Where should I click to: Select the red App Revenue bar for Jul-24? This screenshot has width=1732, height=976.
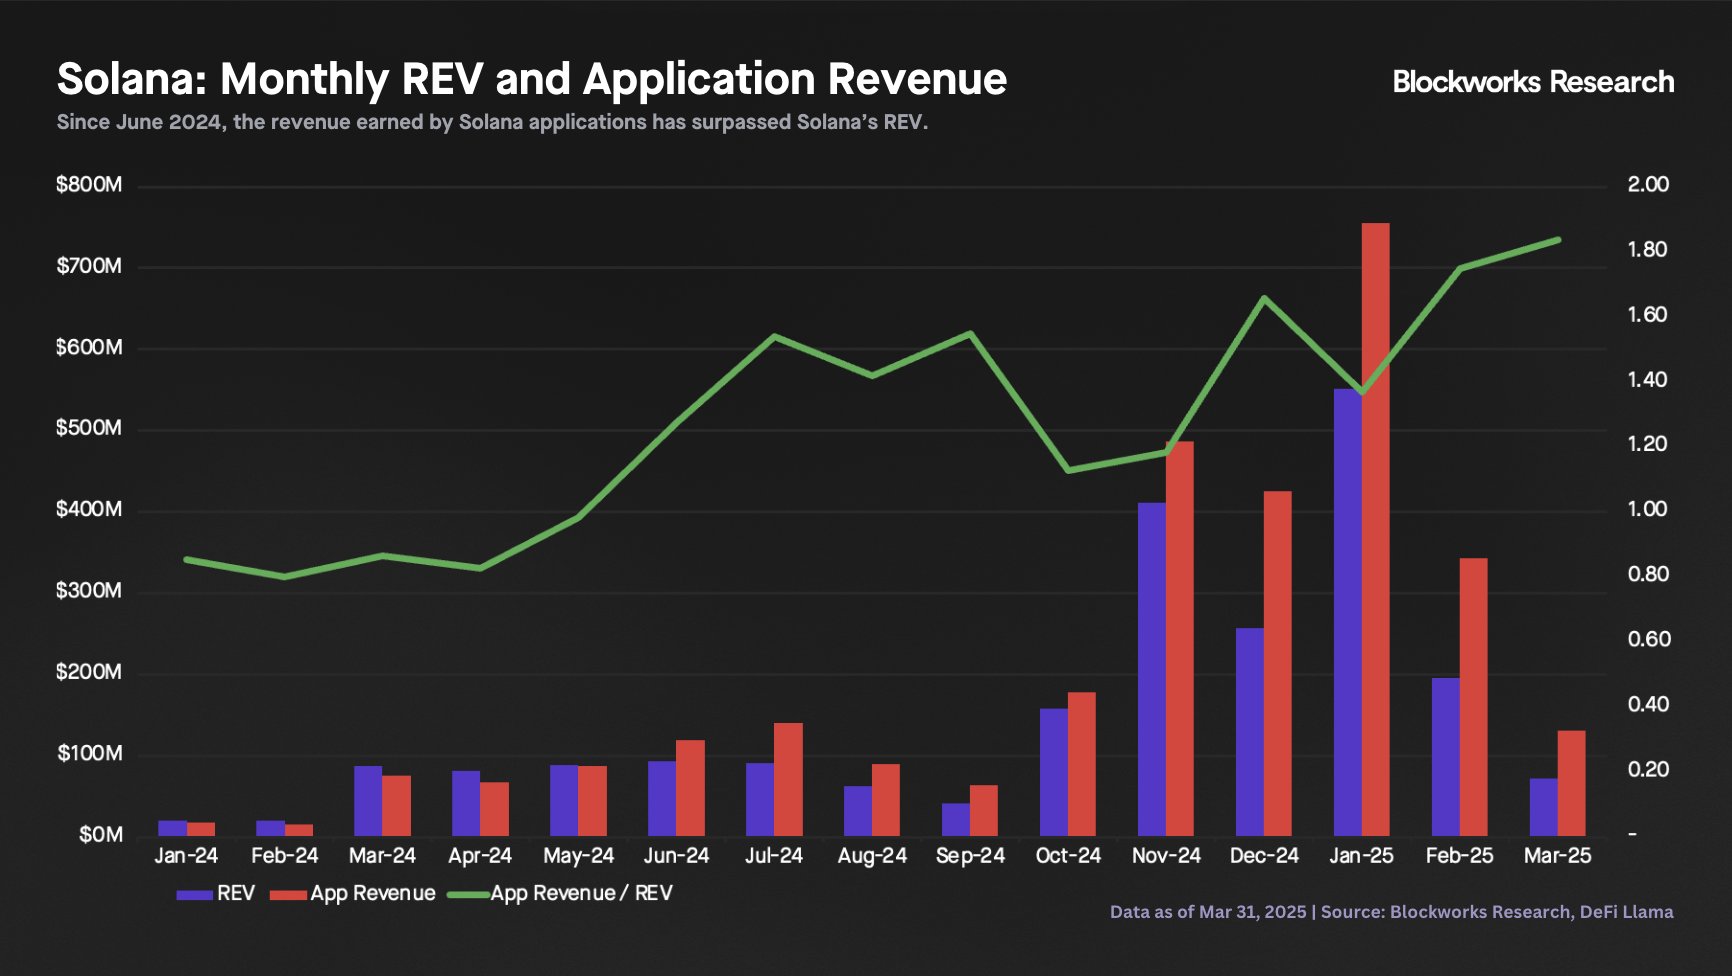788,779
